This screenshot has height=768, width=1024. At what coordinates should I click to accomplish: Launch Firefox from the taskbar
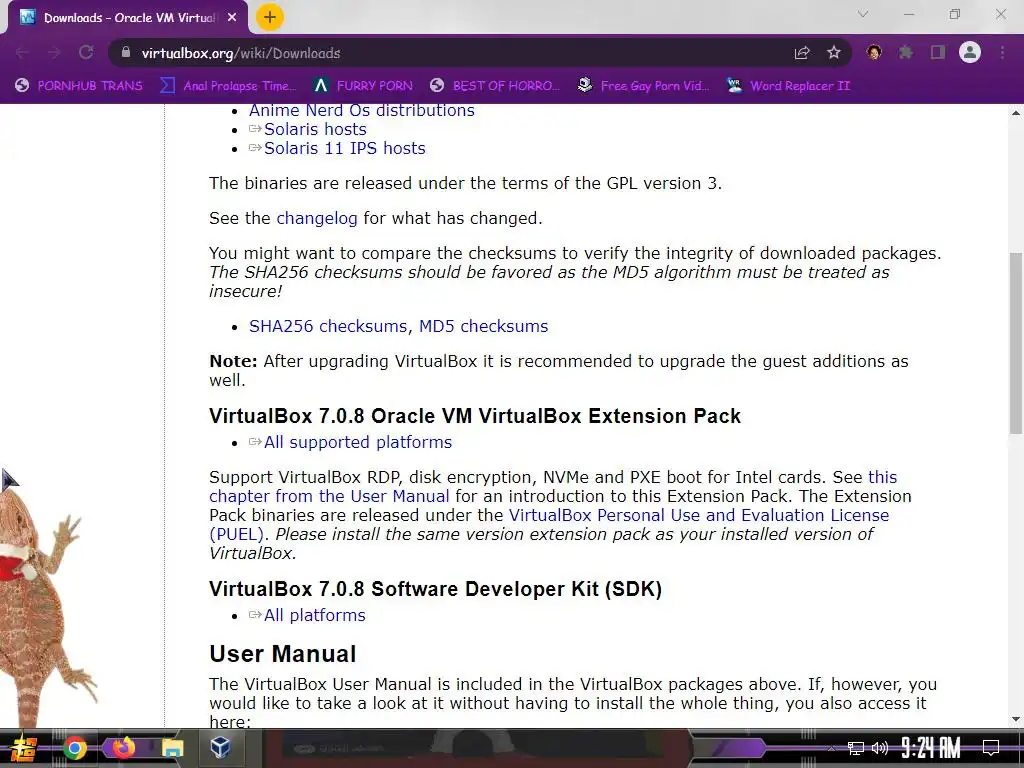[x=123, y=748]
